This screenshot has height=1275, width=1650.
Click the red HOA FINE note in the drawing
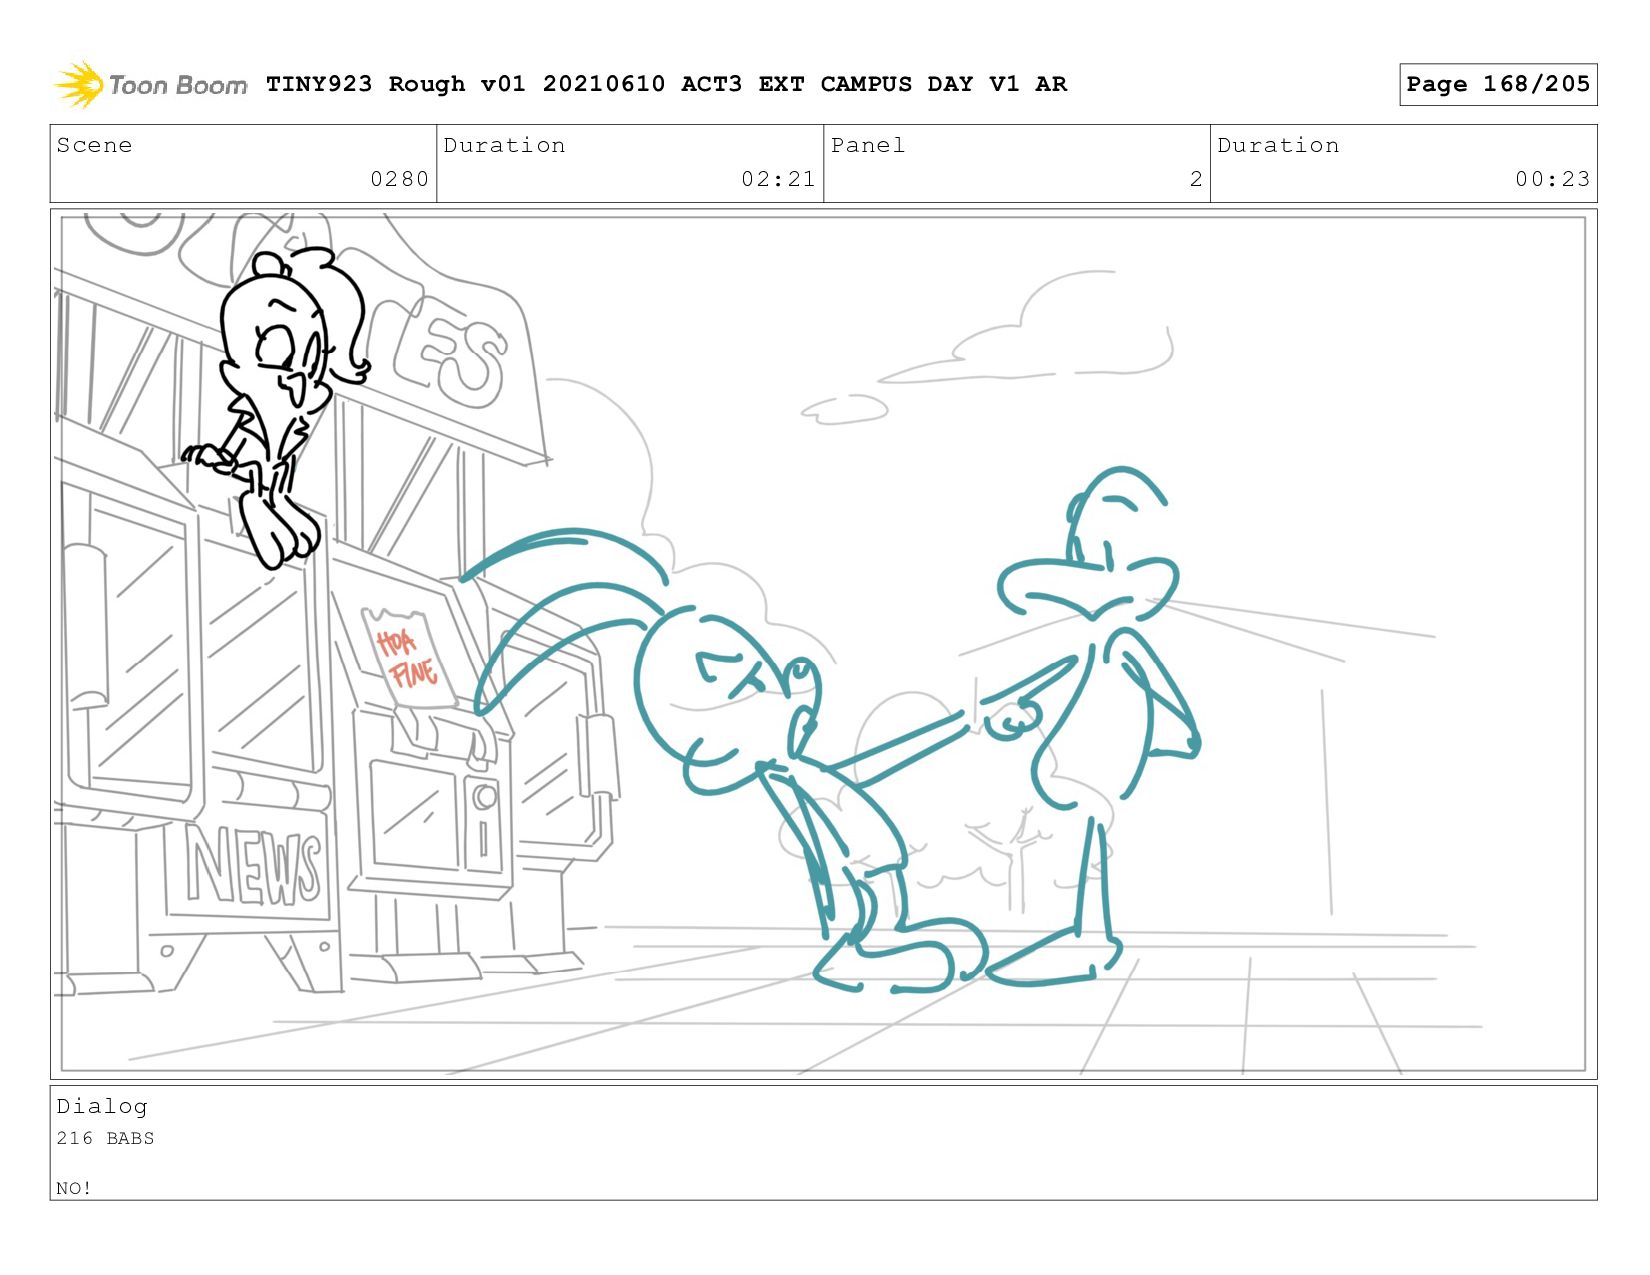[x=408, y=657]
